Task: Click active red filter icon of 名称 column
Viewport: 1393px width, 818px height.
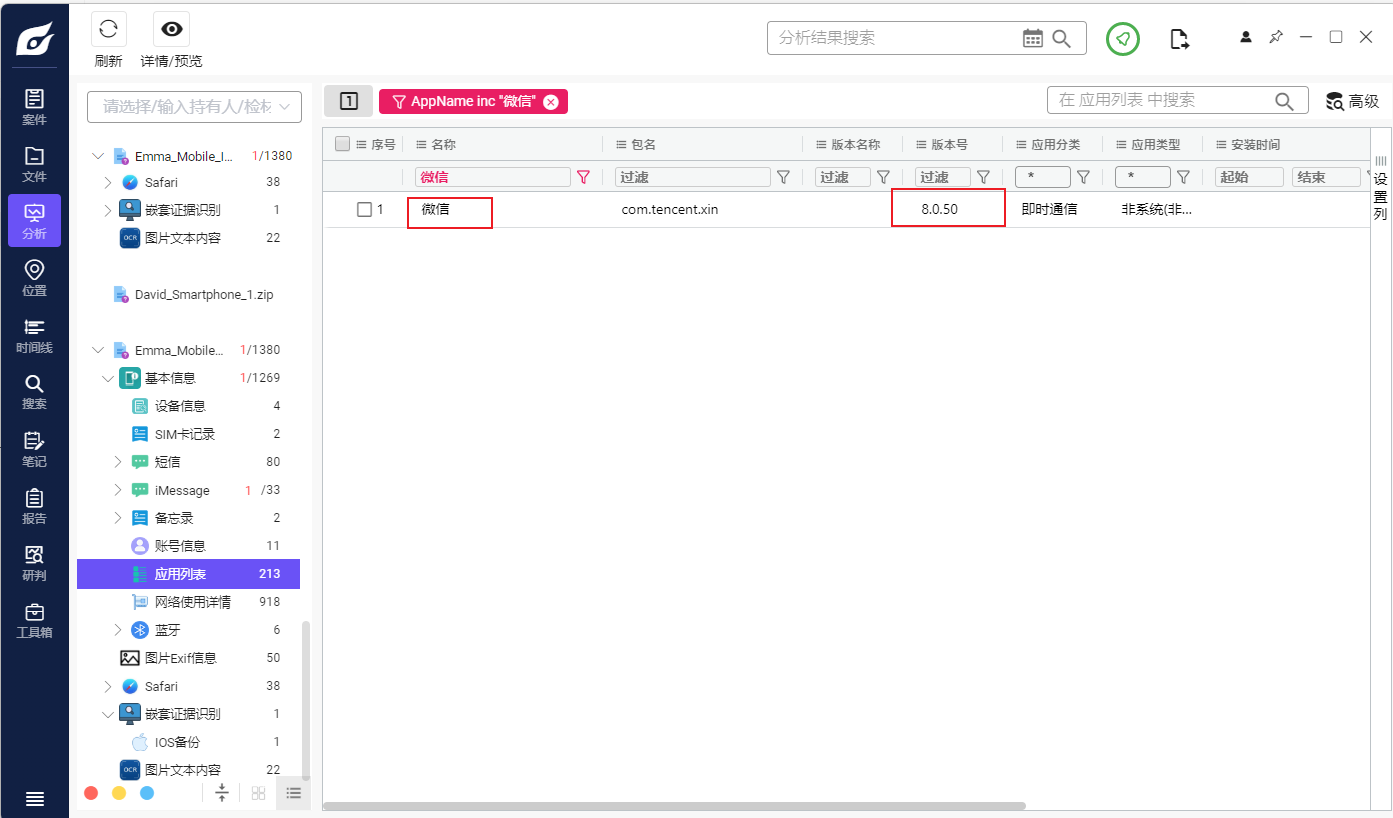Action: coord(584,177)
